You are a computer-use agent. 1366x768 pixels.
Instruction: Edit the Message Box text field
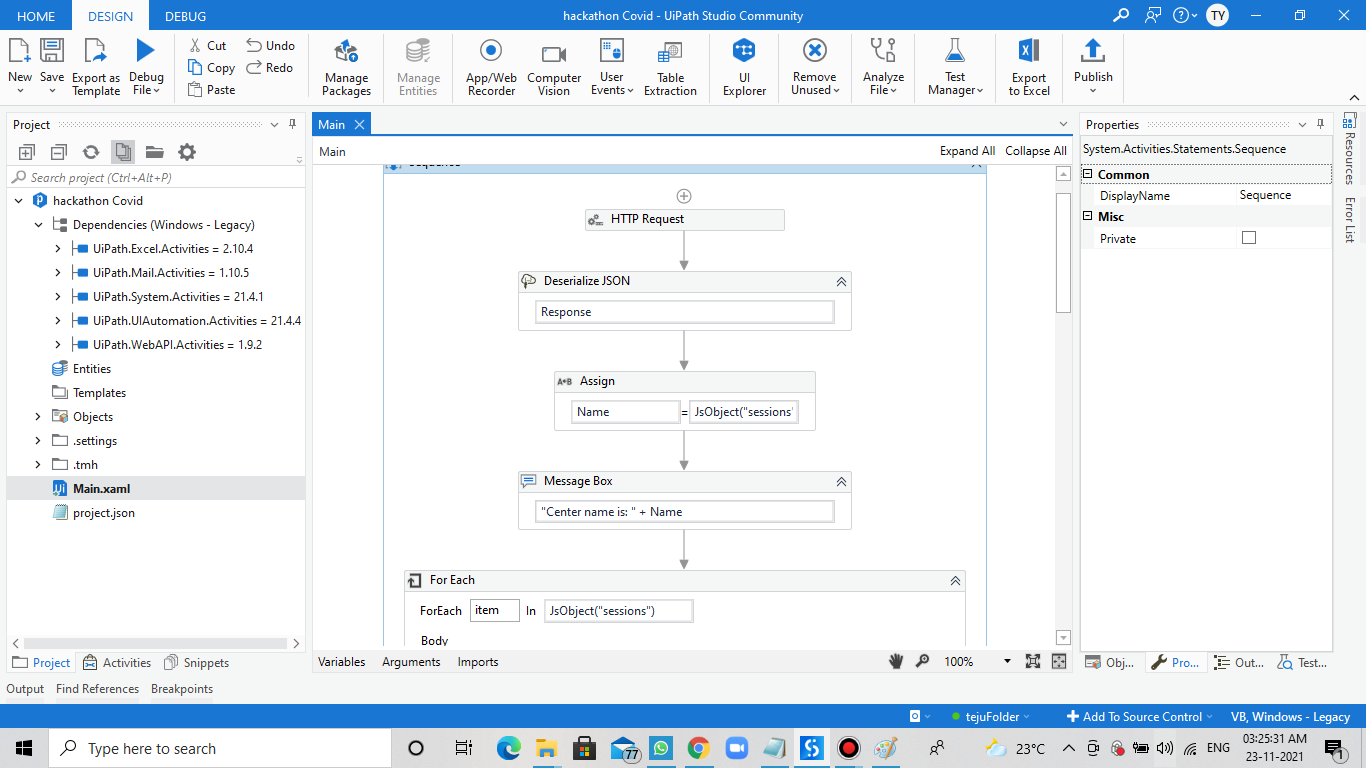pos(685,512)
